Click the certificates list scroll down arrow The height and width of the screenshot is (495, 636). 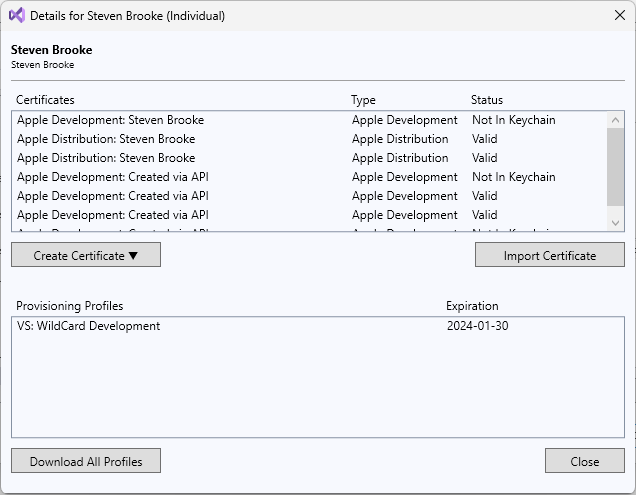pos(615,223)
